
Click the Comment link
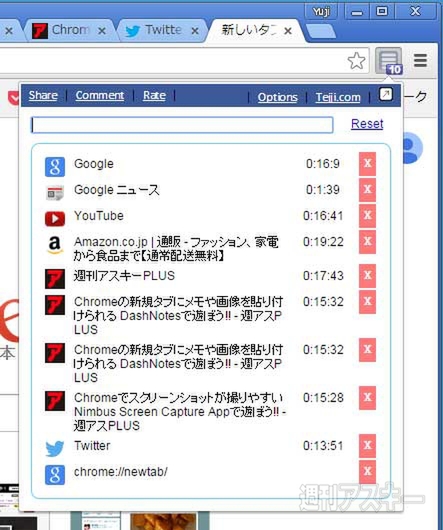(100, 96)
